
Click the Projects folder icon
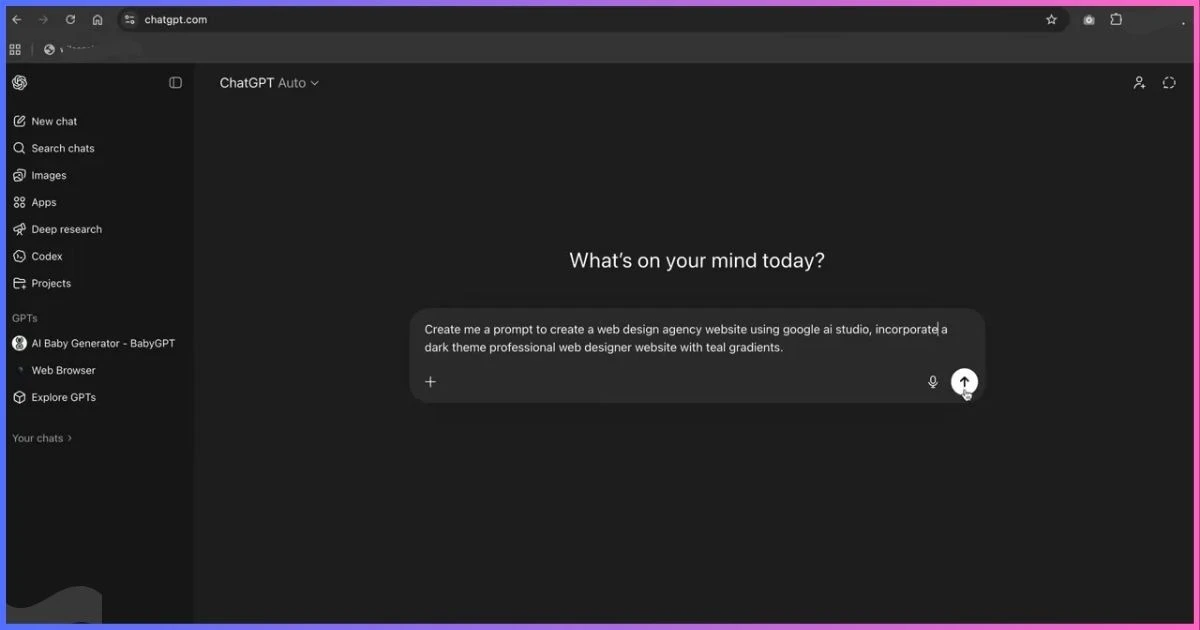click(19, 283)
